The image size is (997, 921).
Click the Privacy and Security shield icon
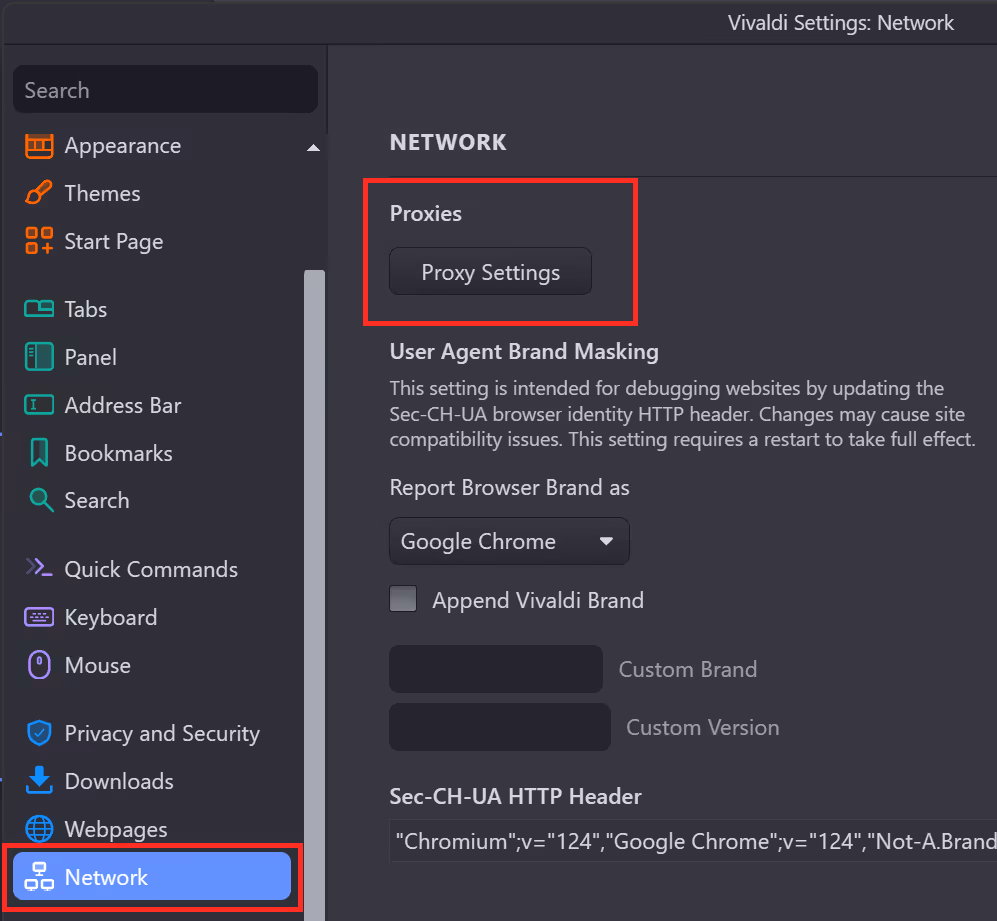click(x=39, y=733)
